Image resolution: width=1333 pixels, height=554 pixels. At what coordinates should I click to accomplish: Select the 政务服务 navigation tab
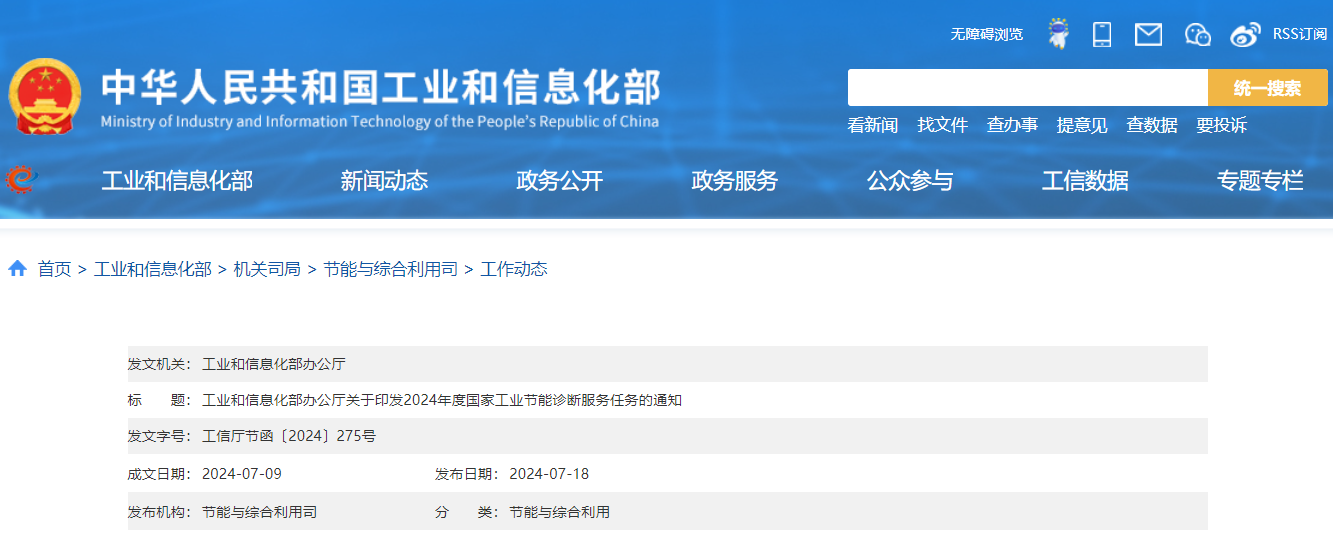(x=735, y=181)
